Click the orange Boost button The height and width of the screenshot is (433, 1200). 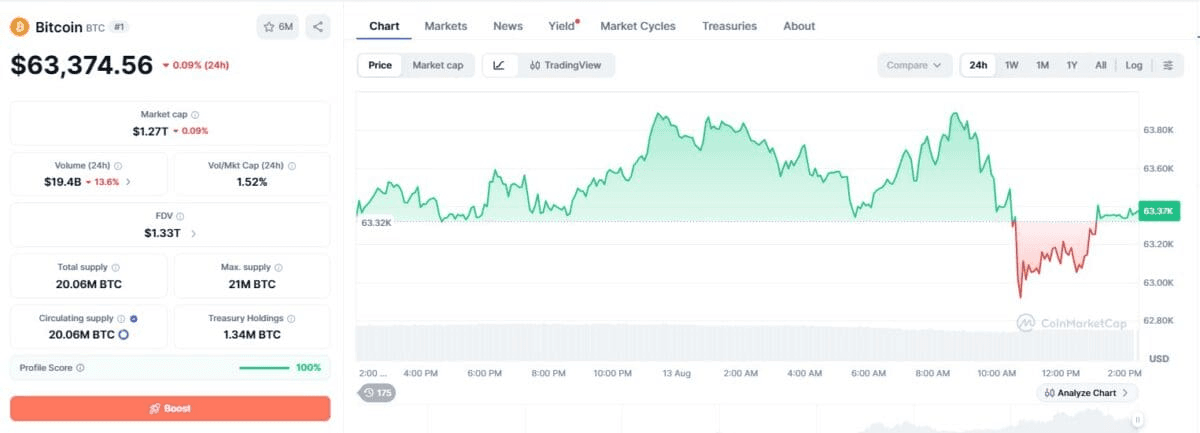click(x=170, y=408)
